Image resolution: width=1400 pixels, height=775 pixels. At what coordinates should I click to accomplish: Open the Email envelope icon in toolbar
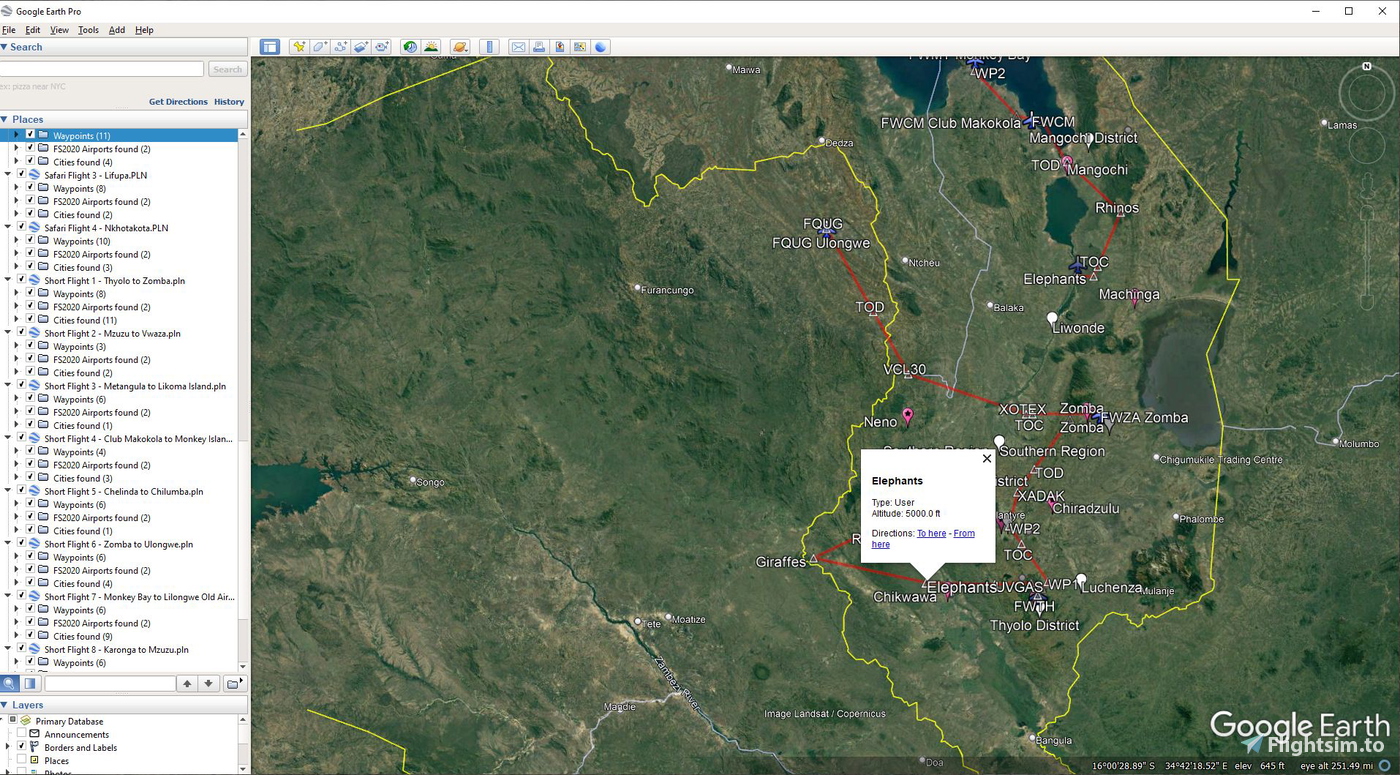[518, 47]
